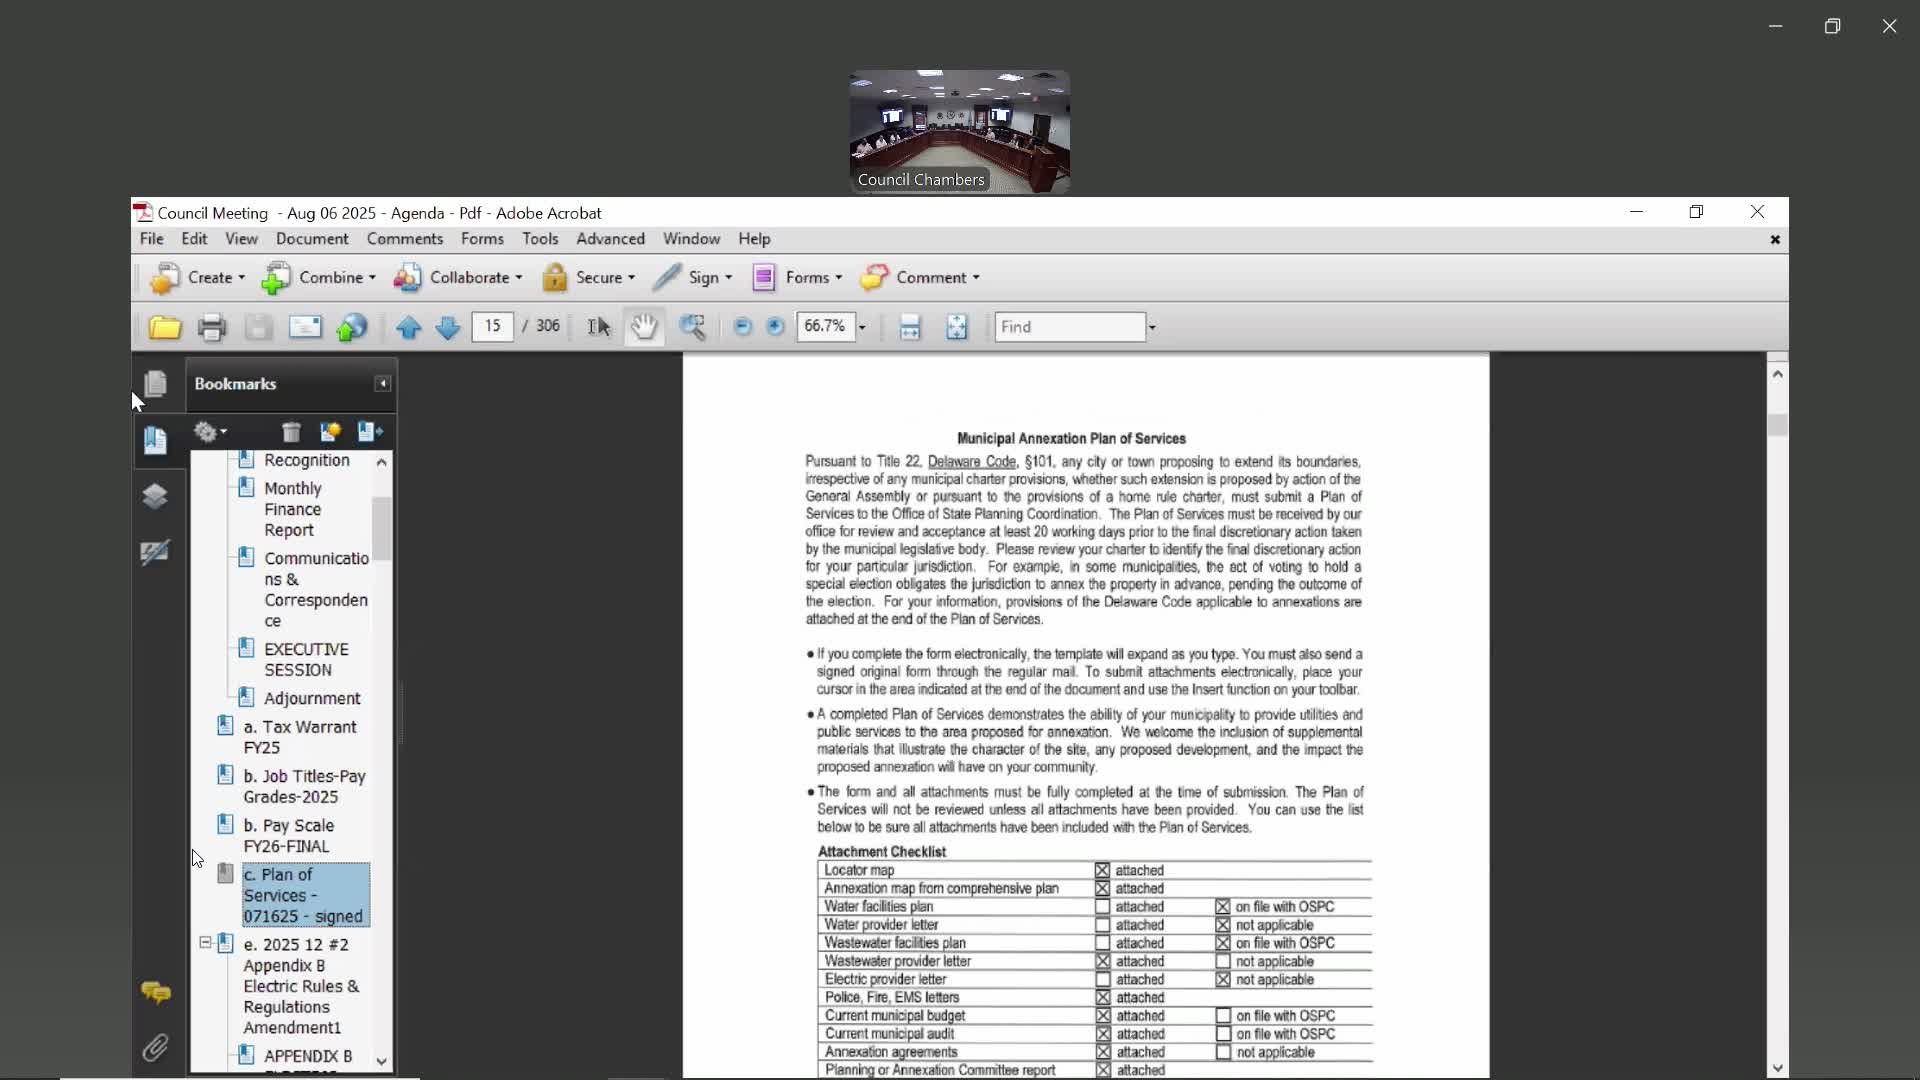This screenshot has height=1080, width=1920.
Task: Open the Attachments paperclip panel
Action: [155, 1047]
